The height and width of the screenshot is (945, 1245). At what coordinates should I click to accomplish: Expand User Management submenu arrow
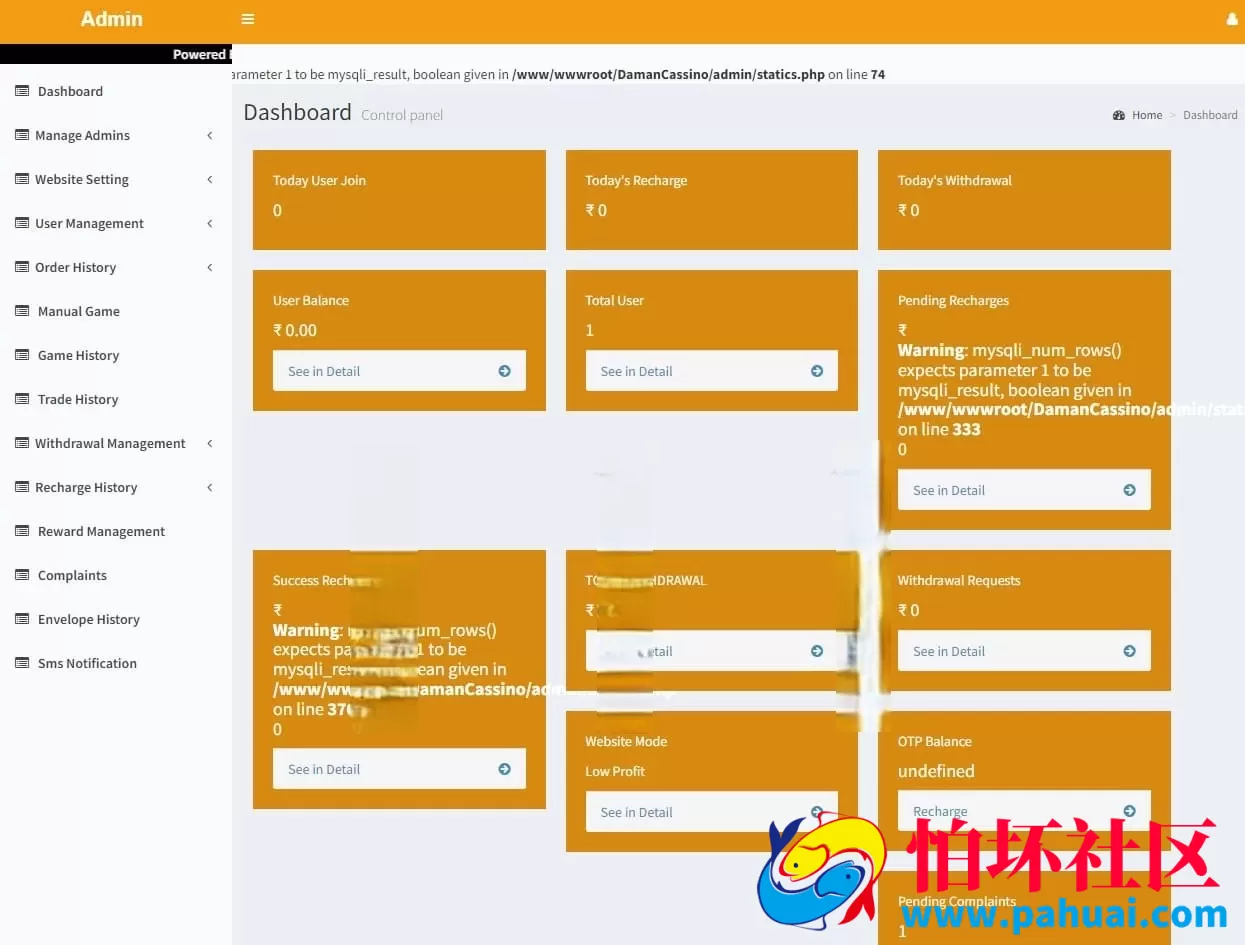209,223
